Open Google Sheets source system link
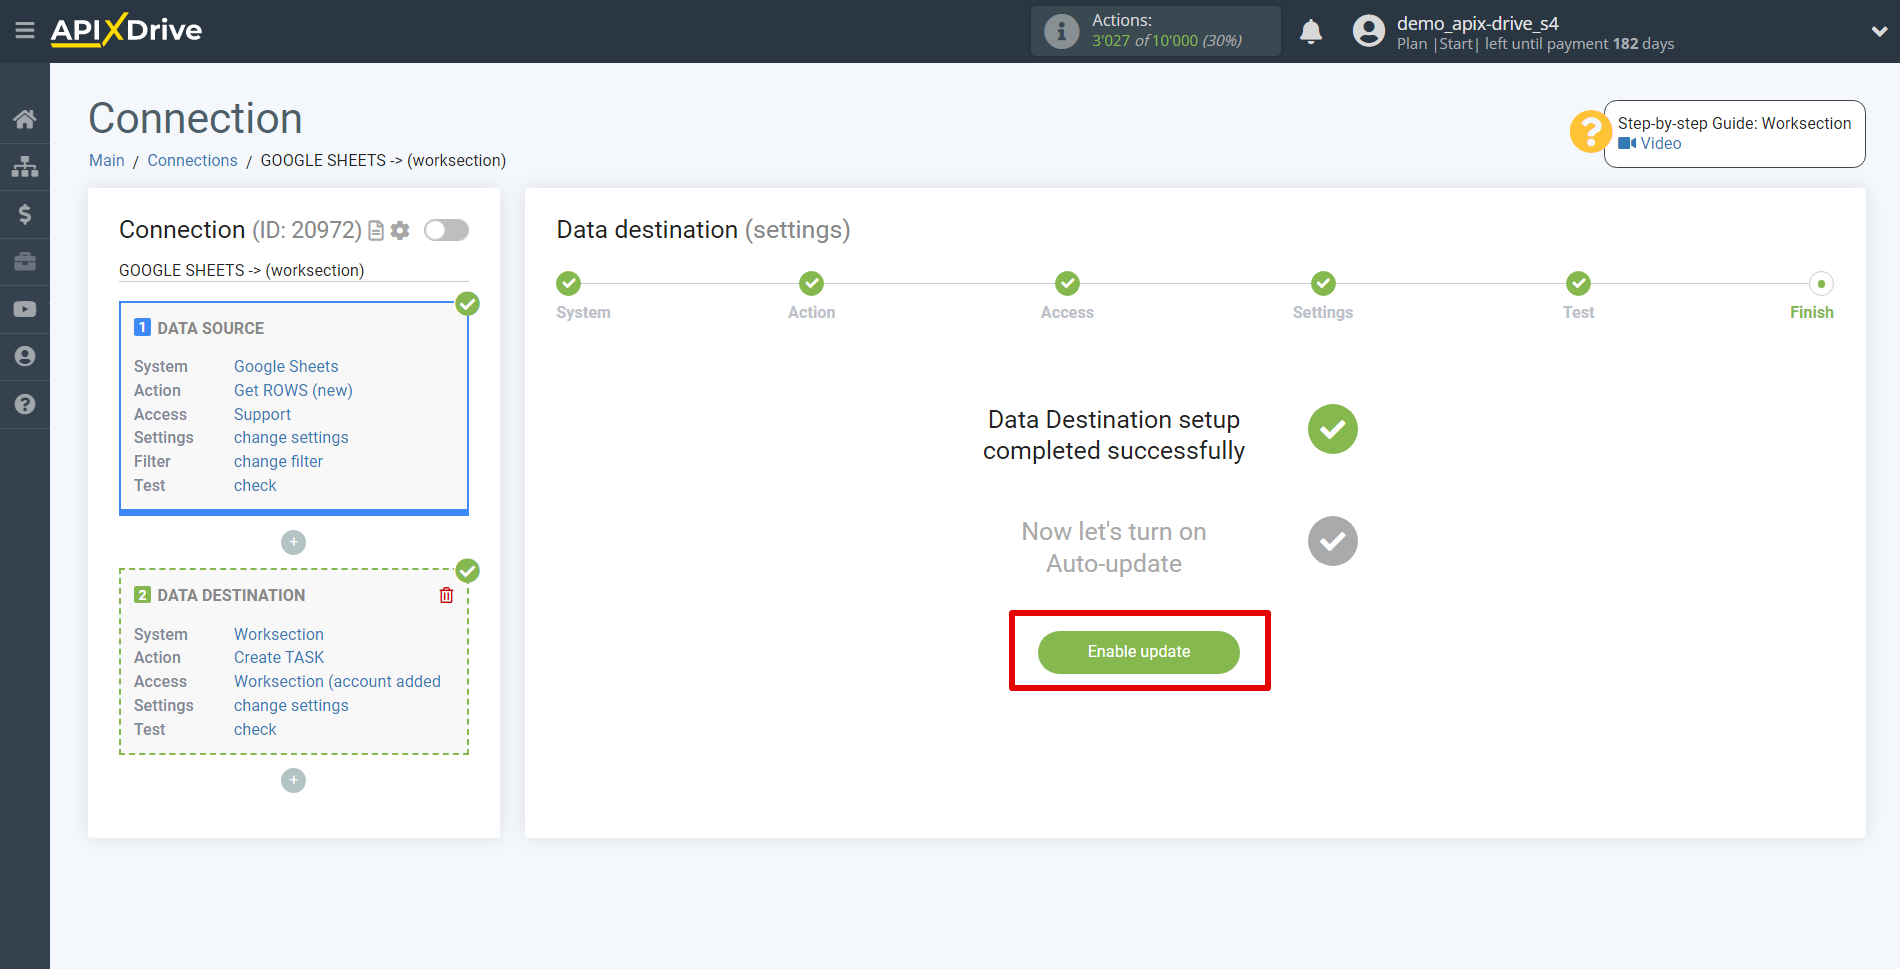 [x=286, y=366]
